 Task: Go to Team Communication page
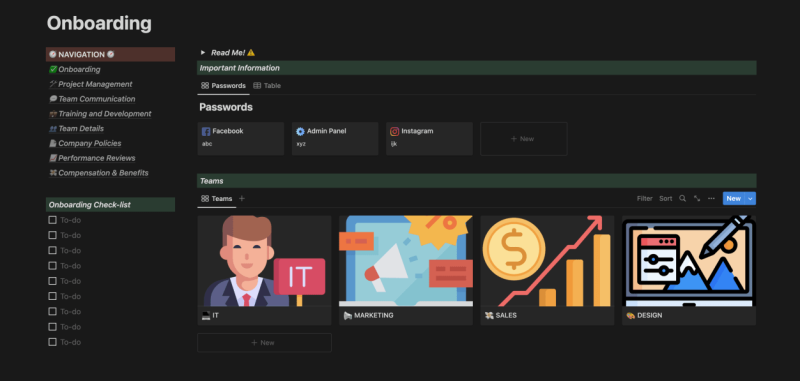coord(96,99)
